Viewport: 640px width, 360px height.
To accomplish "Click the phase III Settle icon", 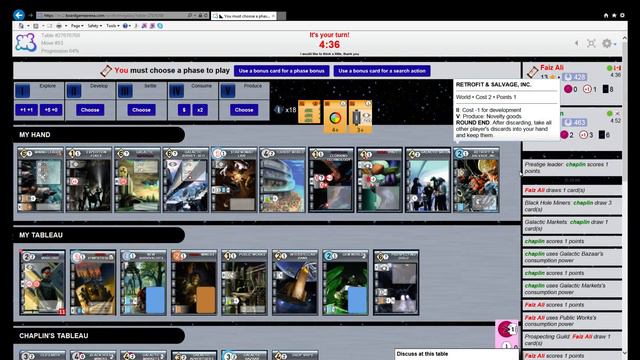I will tap(125, 90).
